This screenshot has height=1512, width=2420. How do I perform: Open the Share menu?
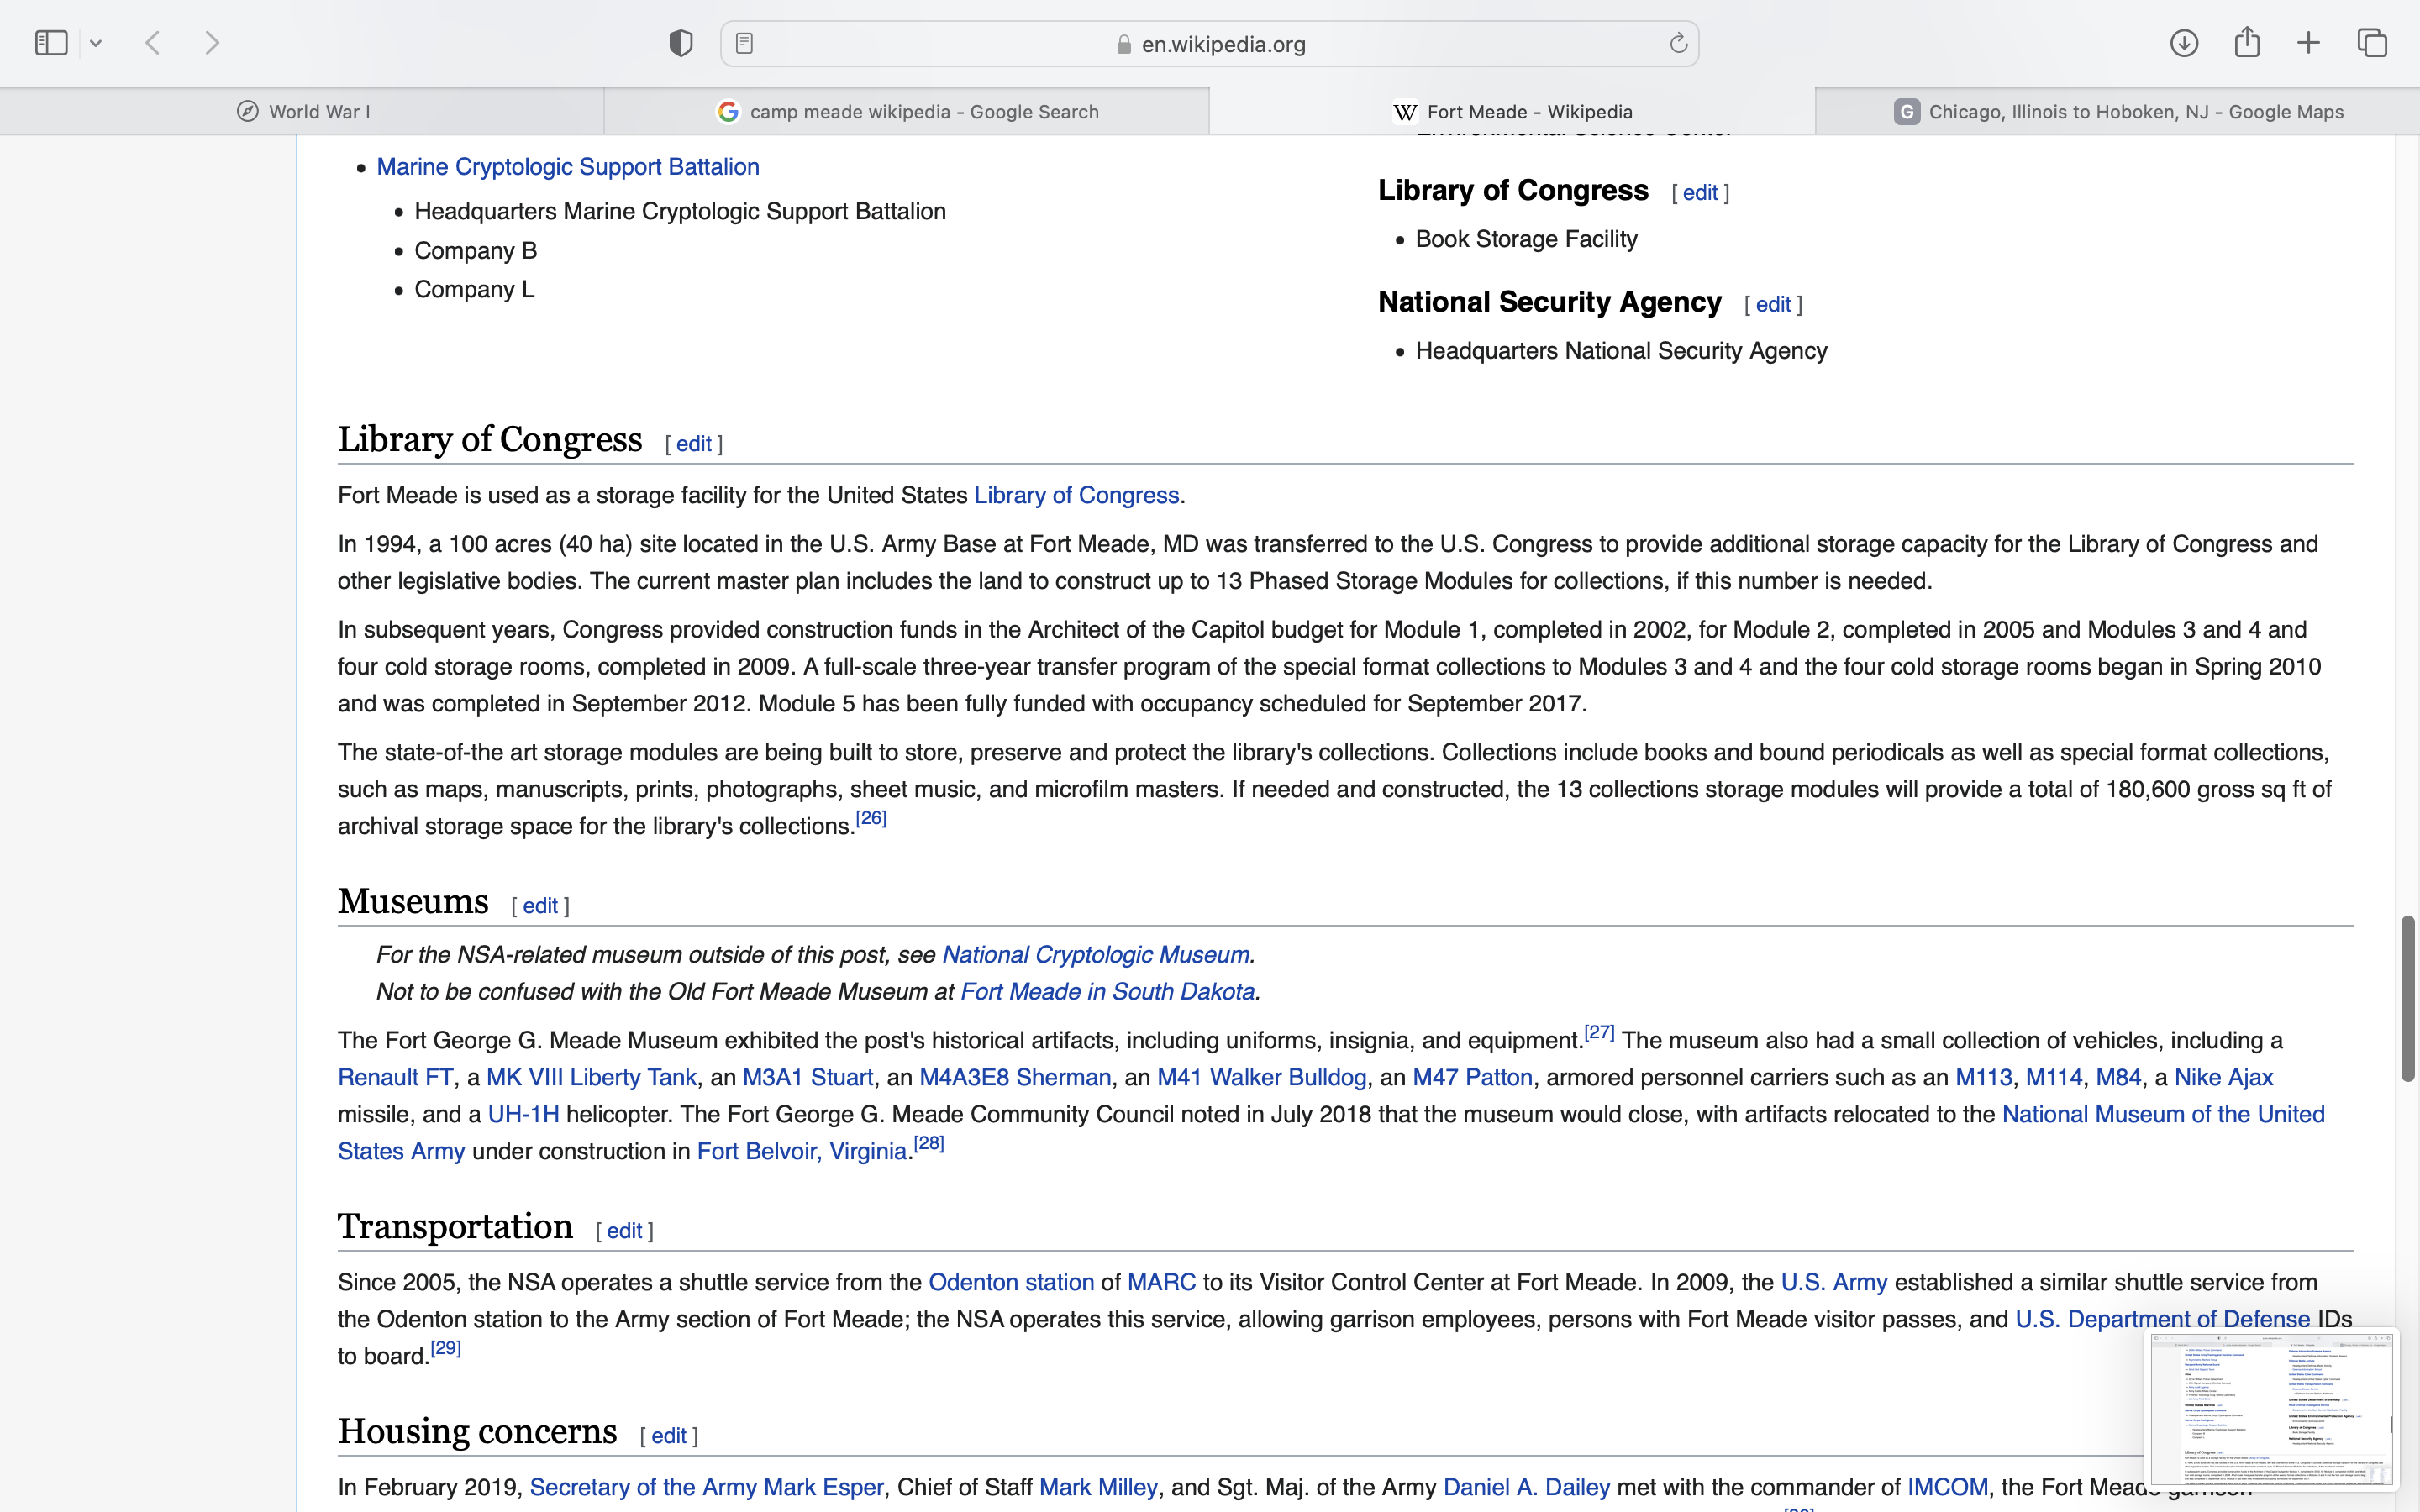click(2247, 43)
